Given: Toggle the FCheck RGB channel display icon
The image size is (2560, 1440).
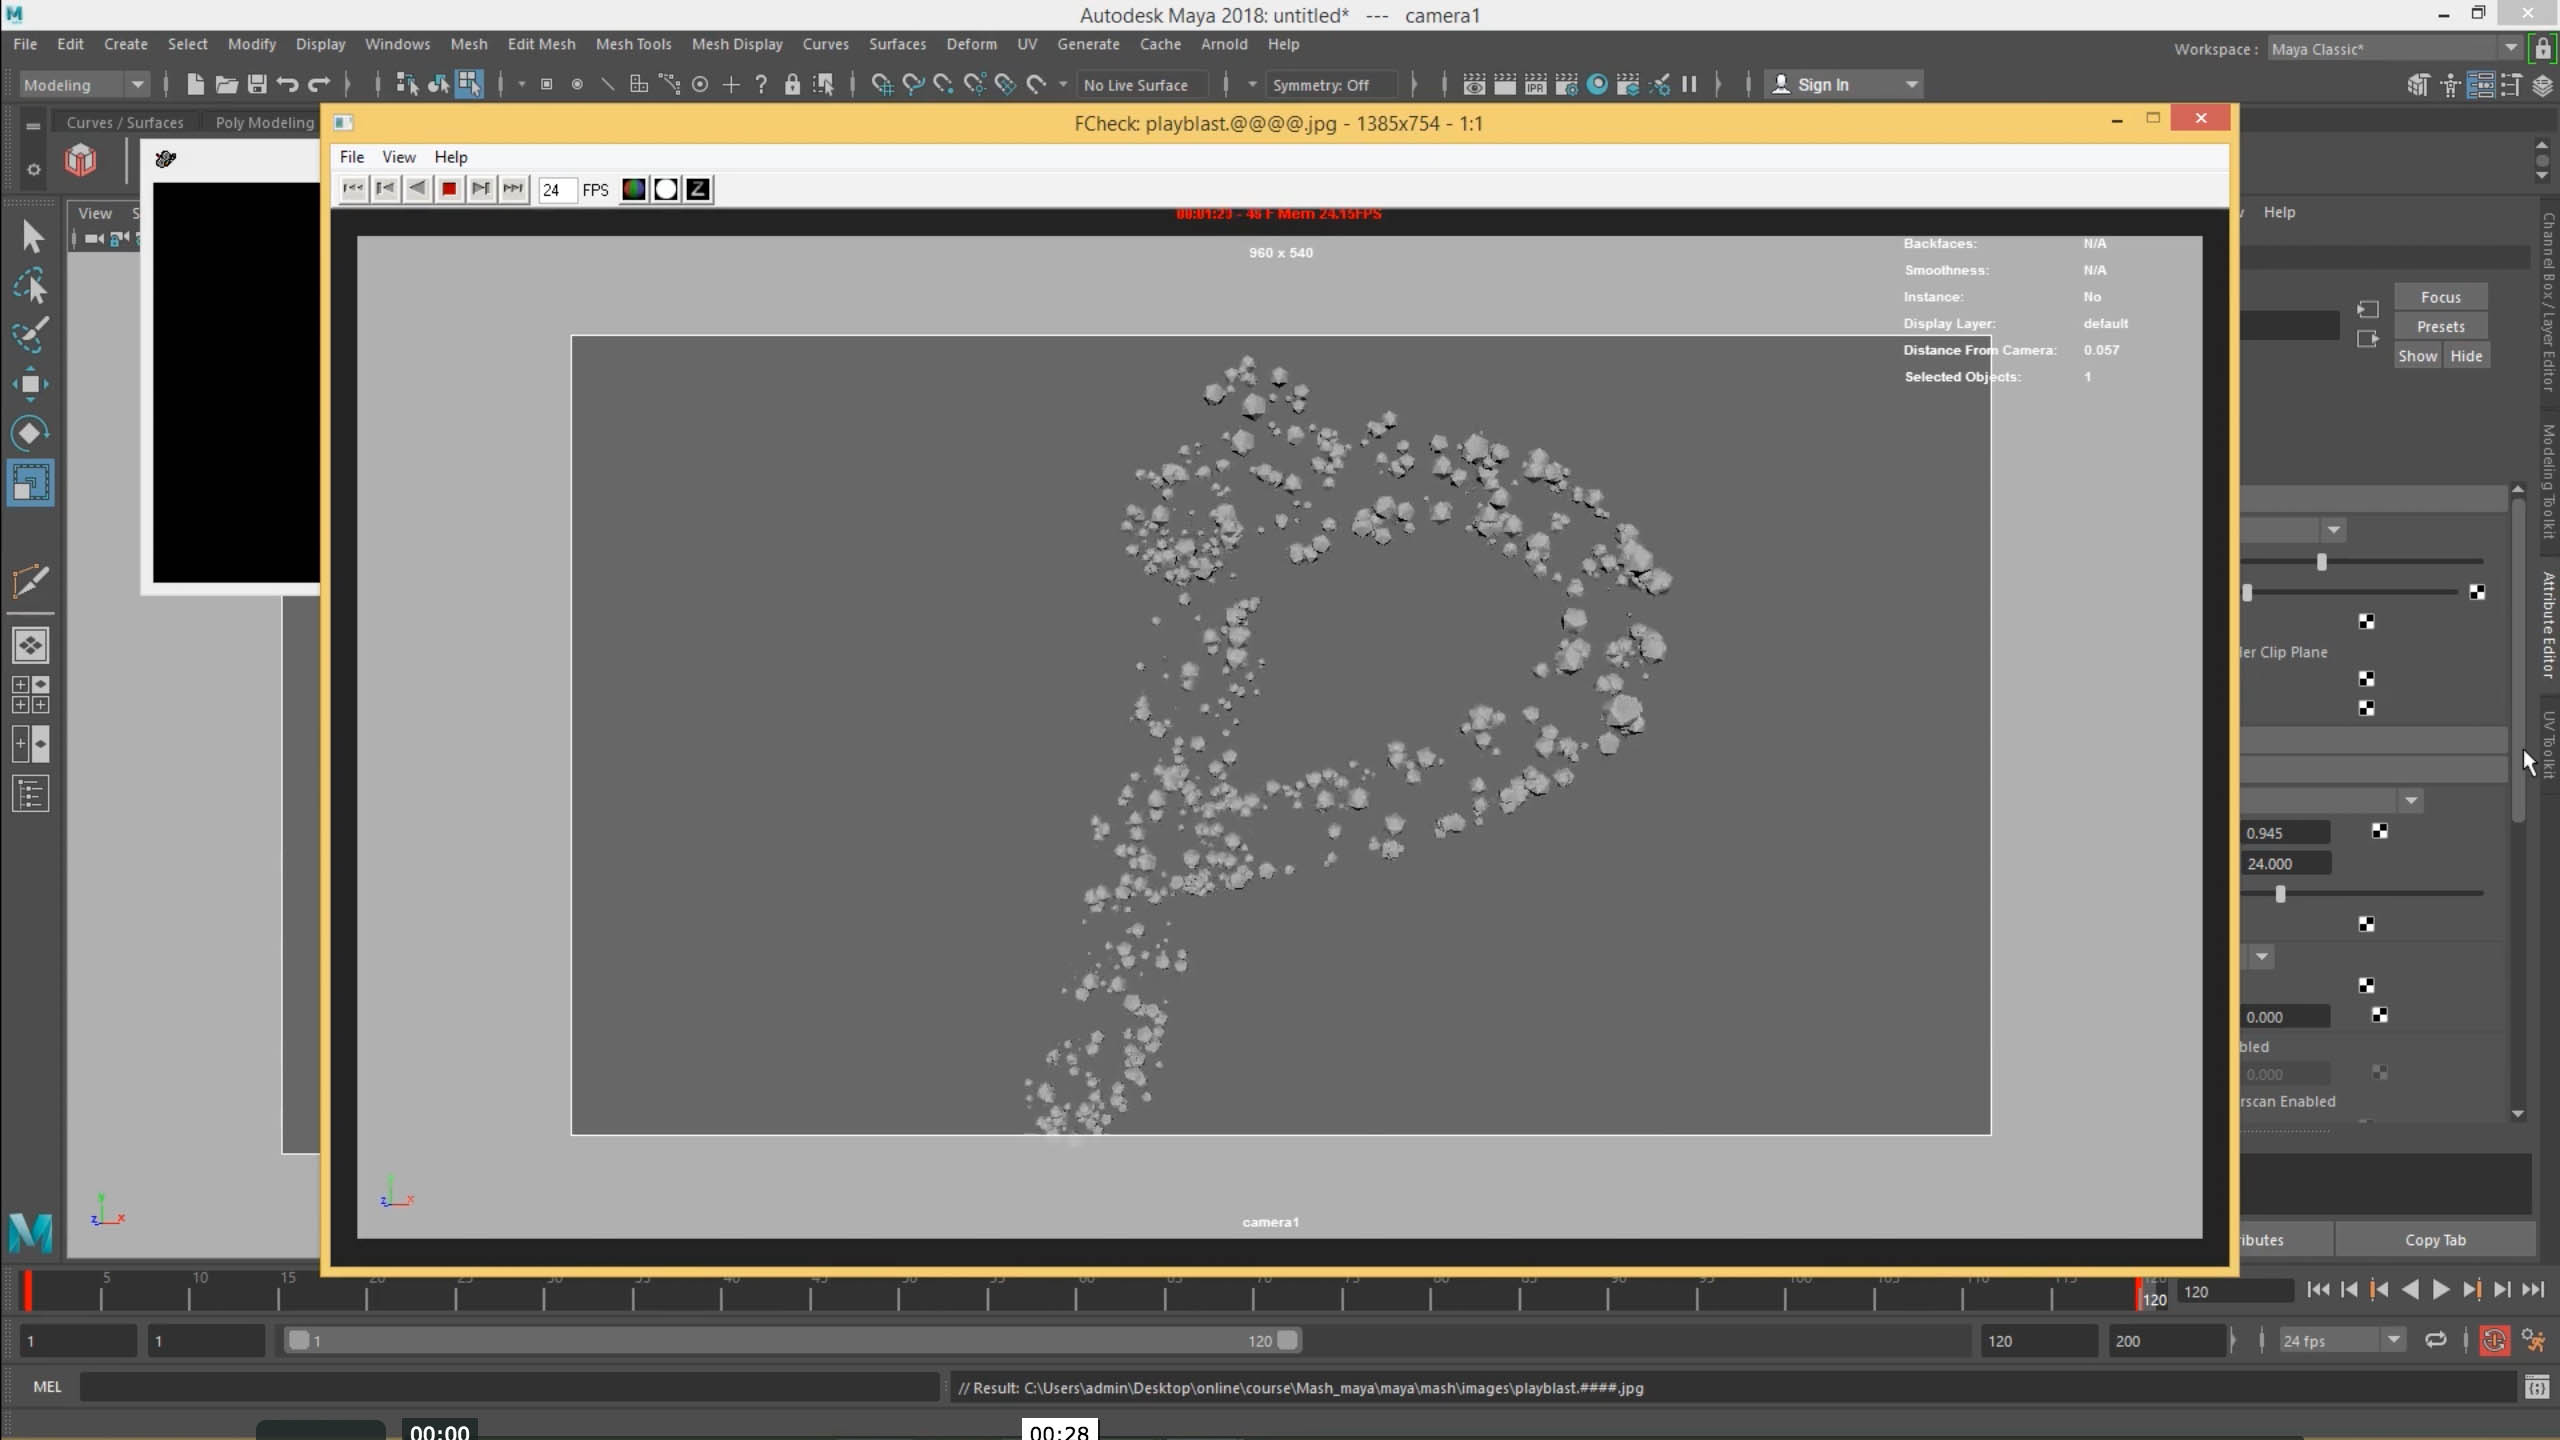Looking at the screenshot, I should [634, 189].
